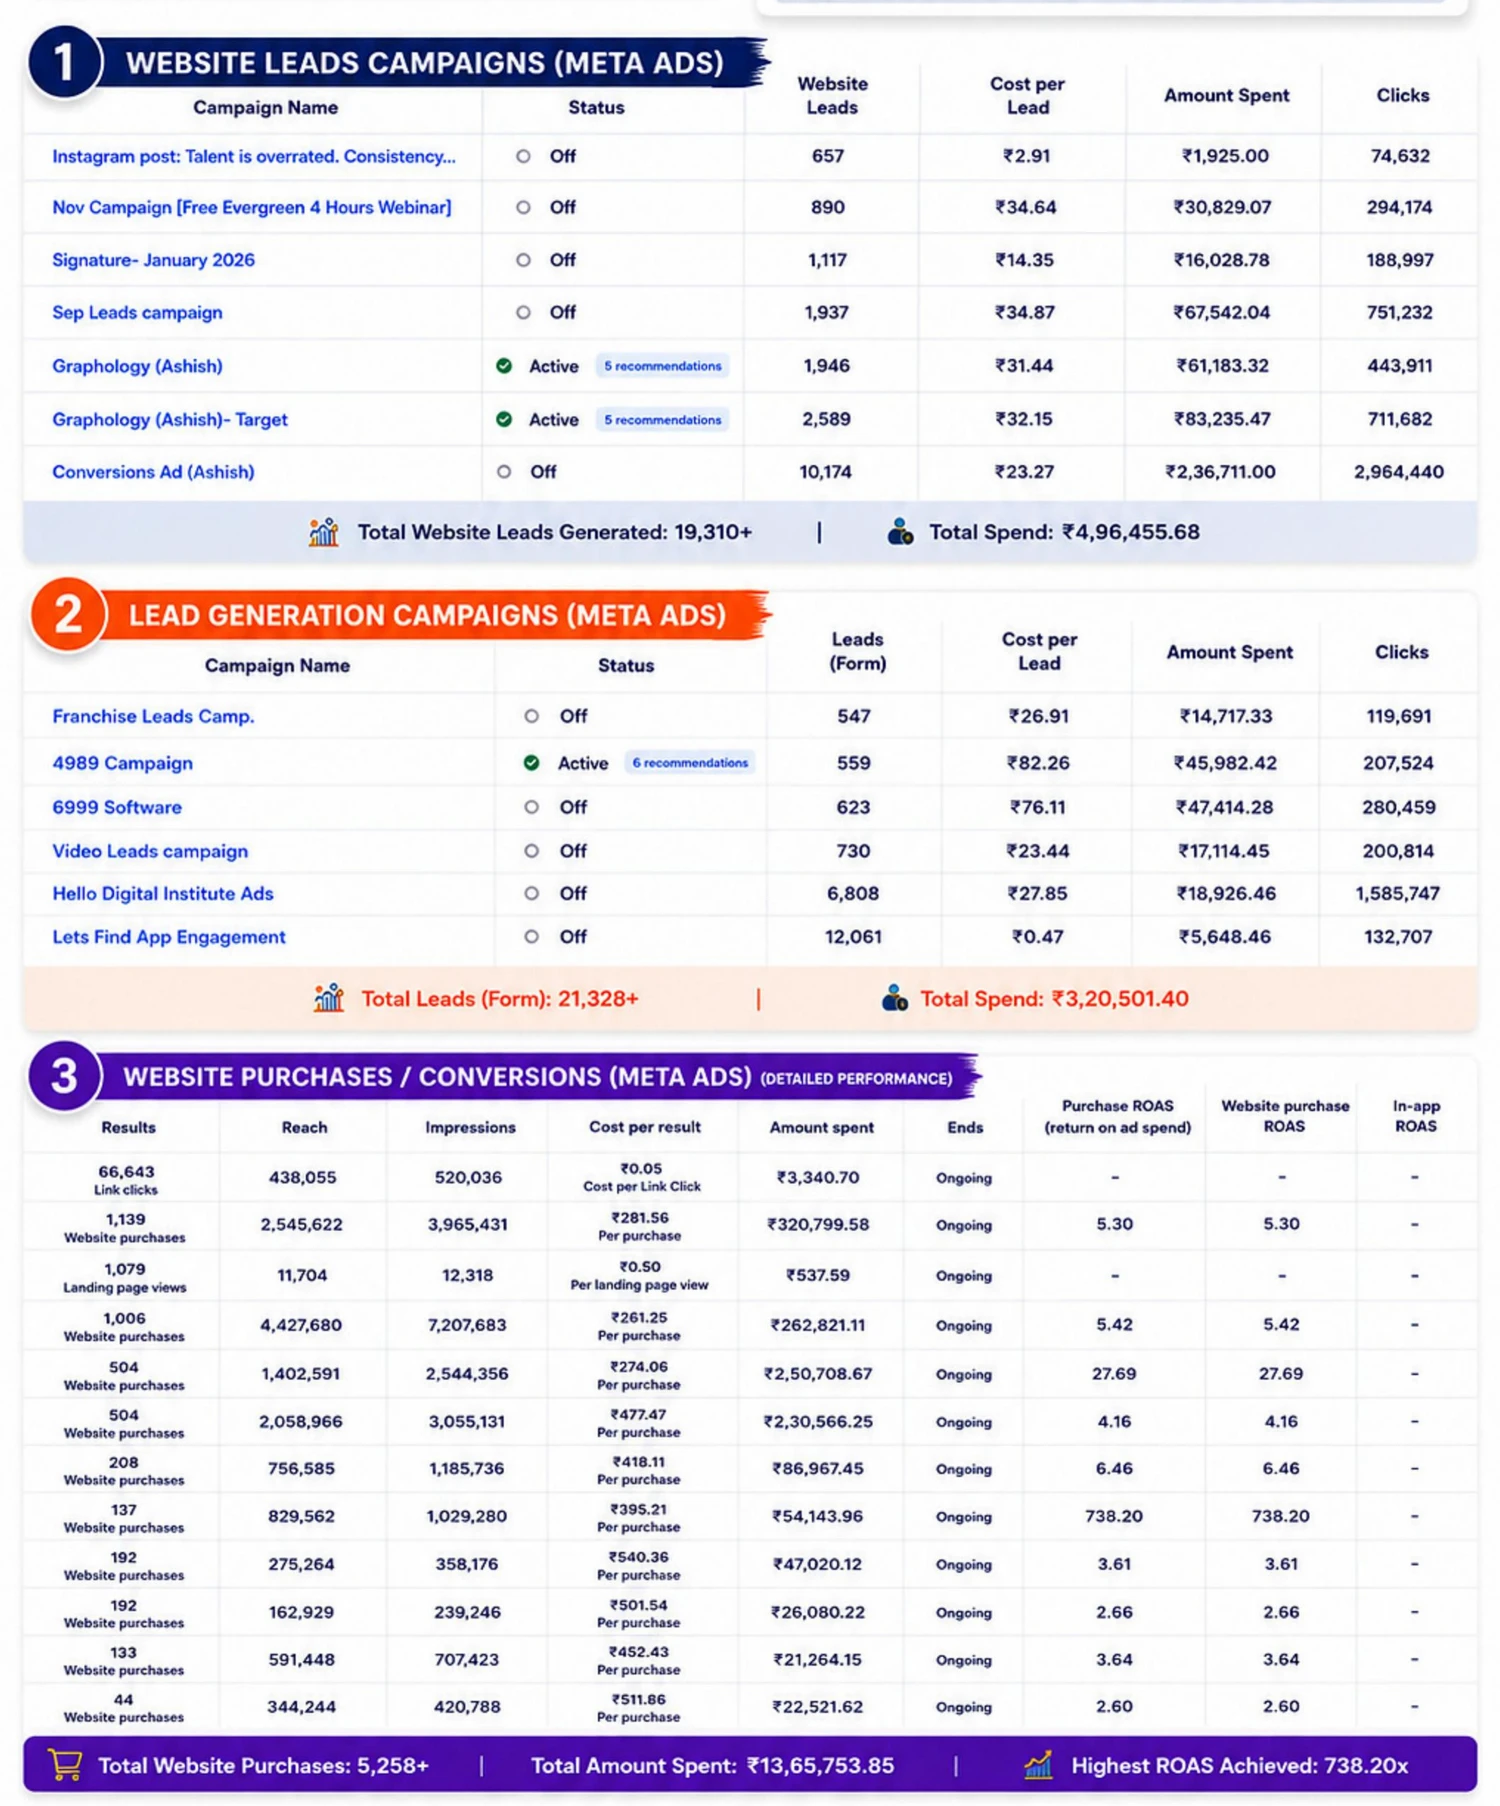
Task: Click the green Active check for Graphology (Ashish)
Action: (504, 366)
